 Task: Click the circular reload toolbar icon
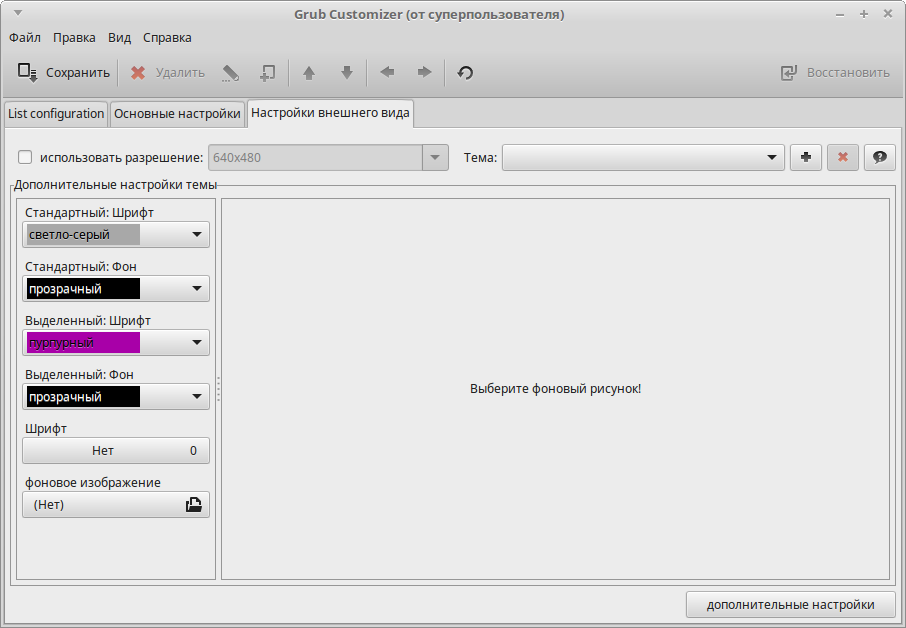coord(465,73)
